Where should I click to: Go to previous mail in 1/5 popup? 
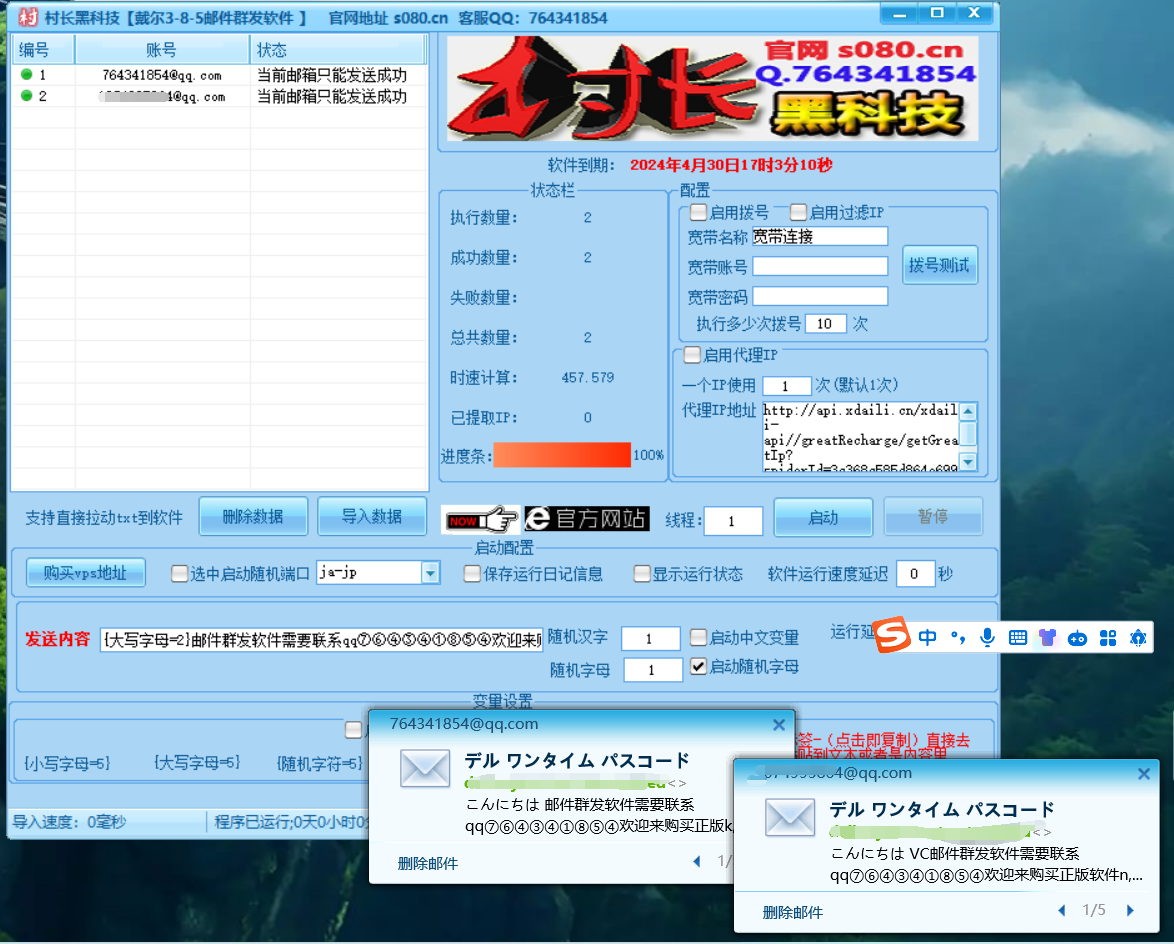point(1062,910)
